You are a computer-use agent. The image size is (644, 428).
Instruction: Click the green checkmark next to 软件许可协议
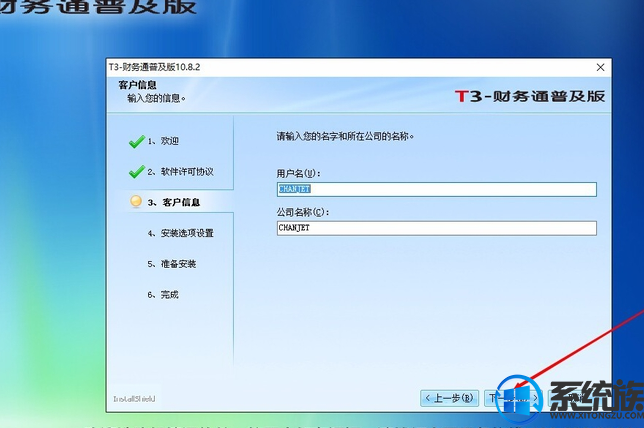point(136,172)
